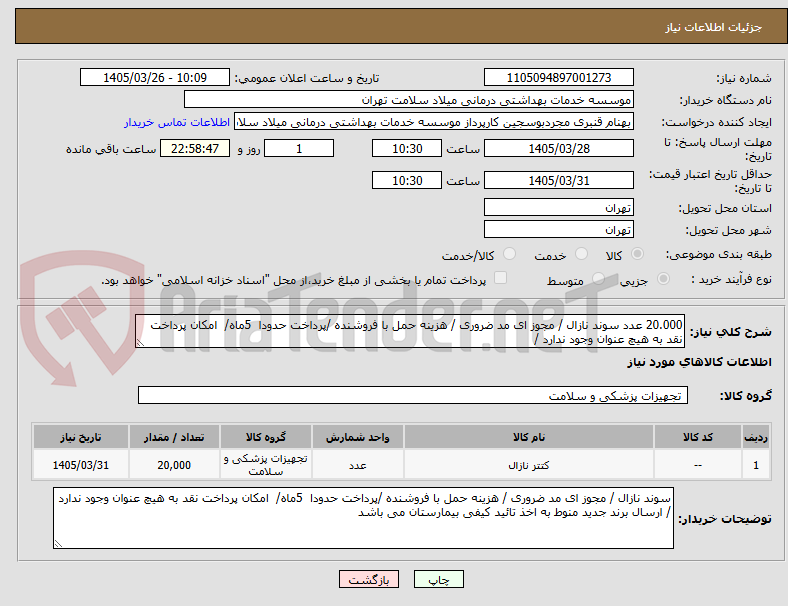Click the اطلاعات کالاهای مورد نیاز heading
This screenshot has width=788, height=606.
[699, 362]
